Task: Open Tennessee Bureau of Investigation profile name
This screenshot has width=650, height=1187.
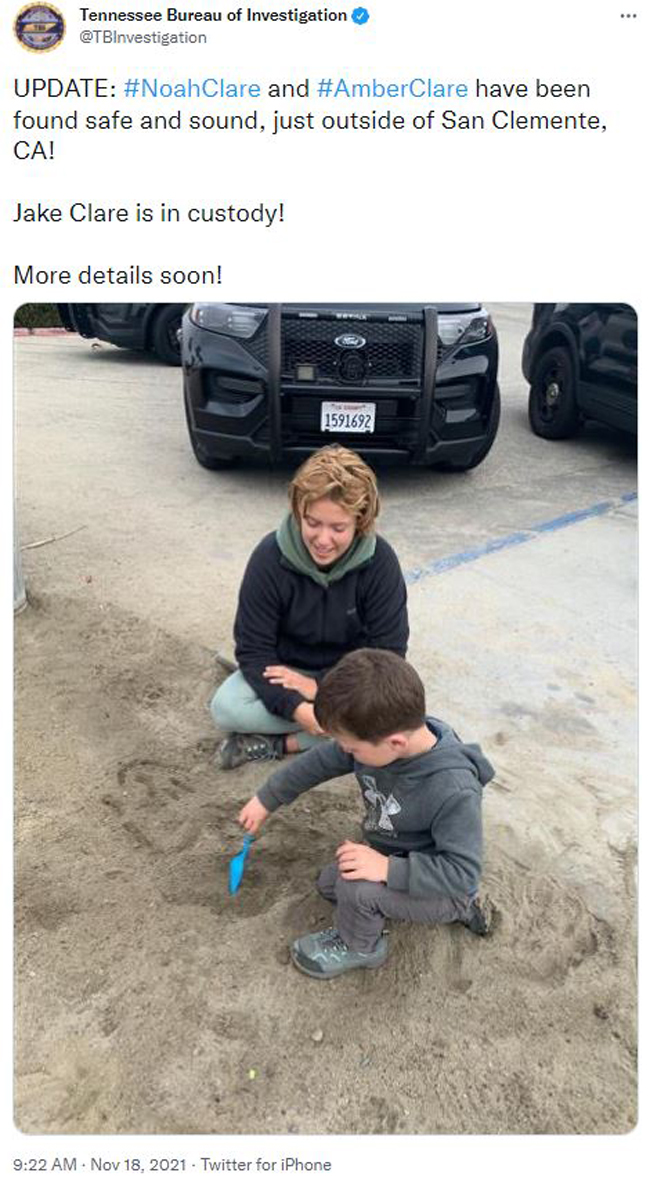Action: [213, 15]
